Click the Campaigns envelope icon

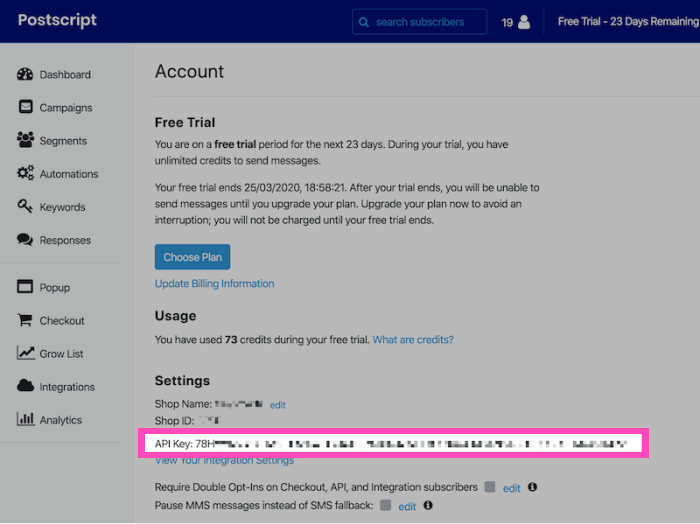click(25, 107)
